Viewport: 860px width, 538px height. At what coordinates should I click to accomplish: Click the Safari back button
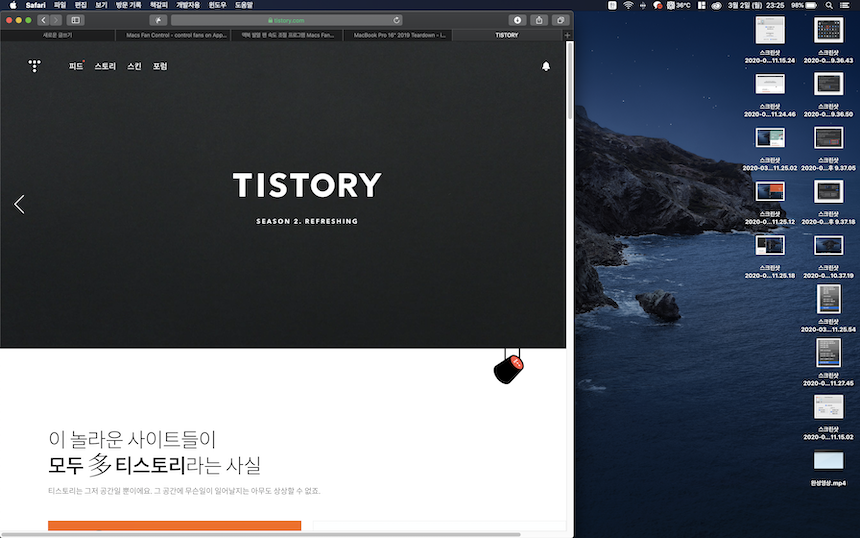tap(43, 20)
